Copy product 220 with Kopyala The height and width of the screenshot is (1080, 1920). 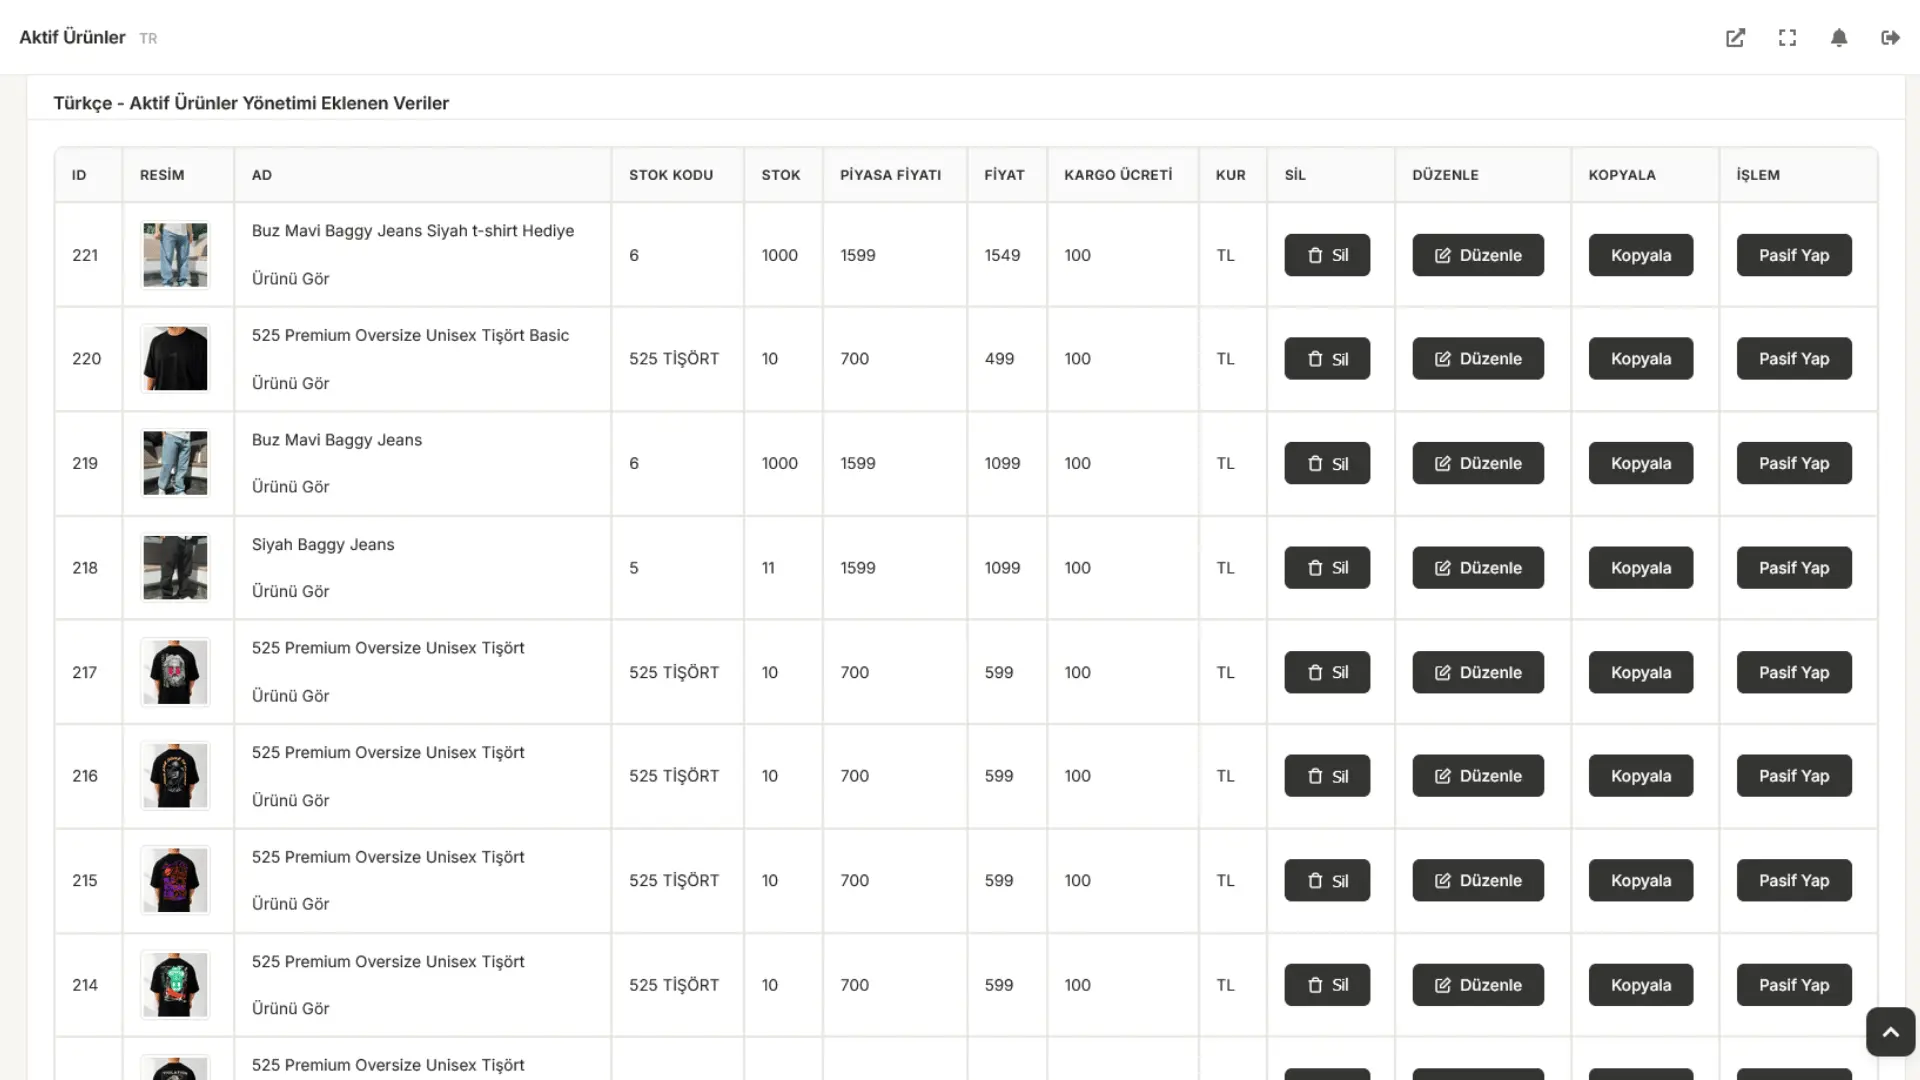[1641, 359]
